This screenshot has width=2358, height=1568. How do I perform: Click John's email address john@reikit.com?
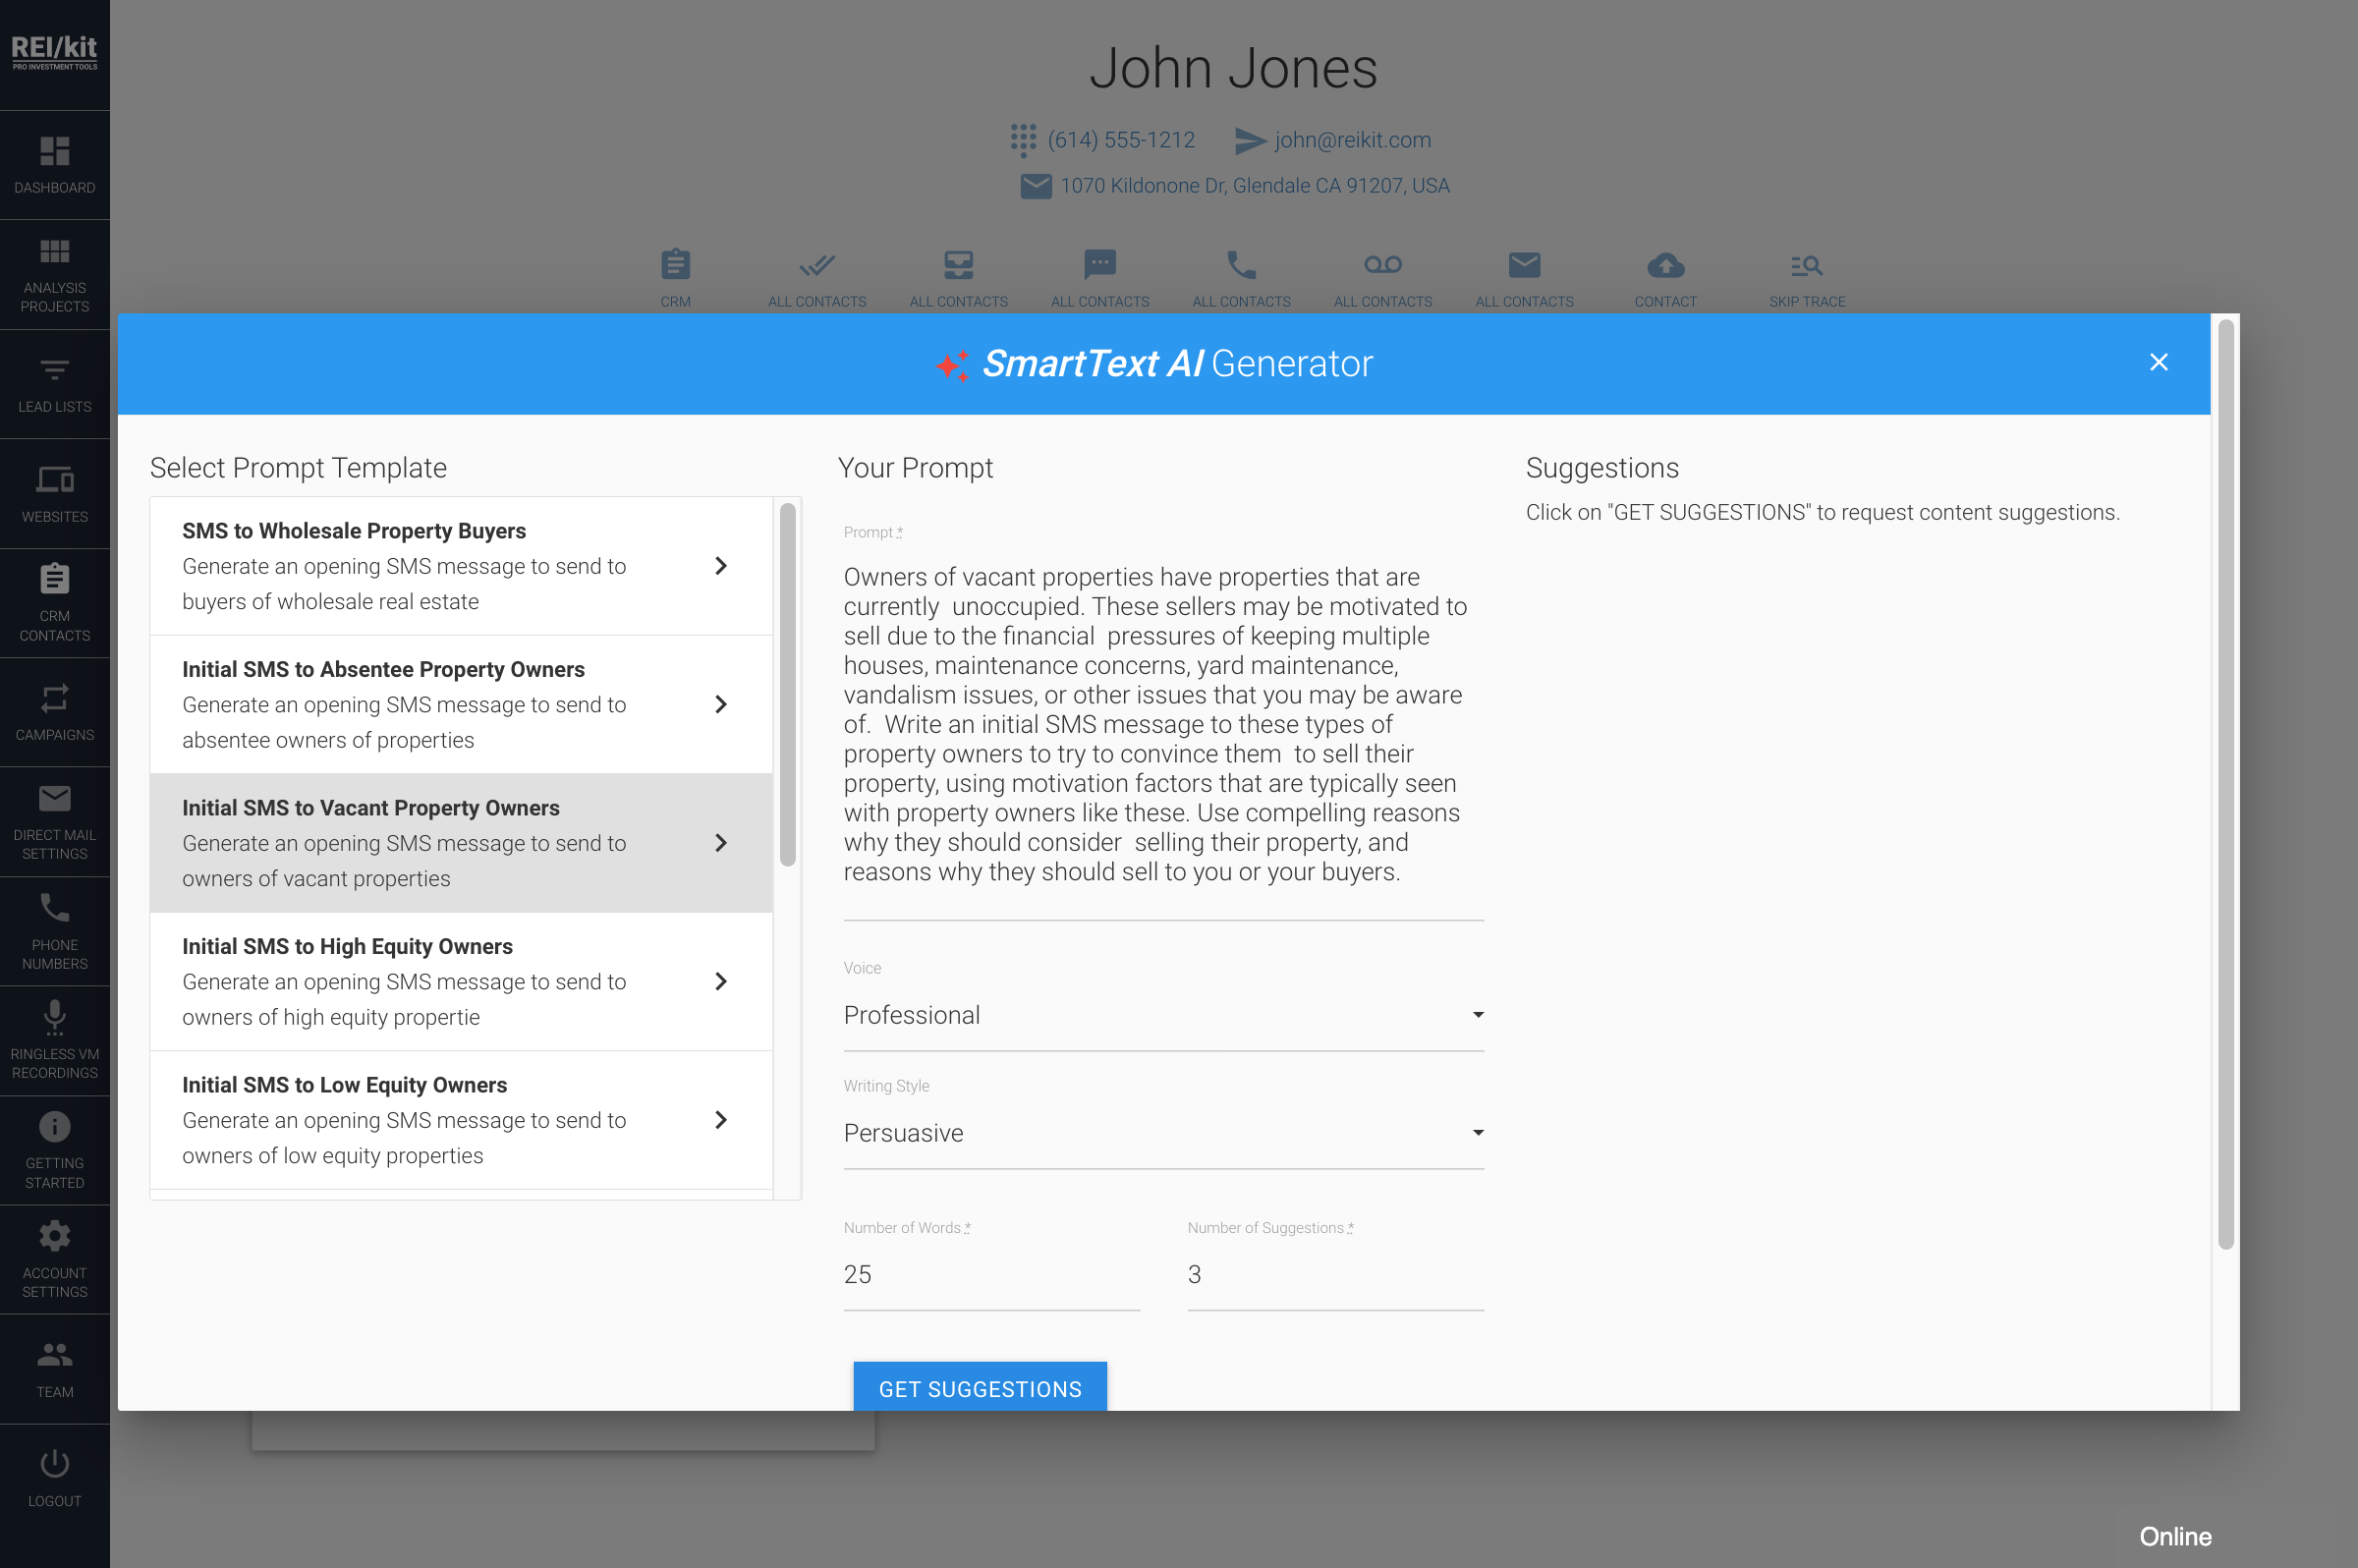(x=1352, y=140)
